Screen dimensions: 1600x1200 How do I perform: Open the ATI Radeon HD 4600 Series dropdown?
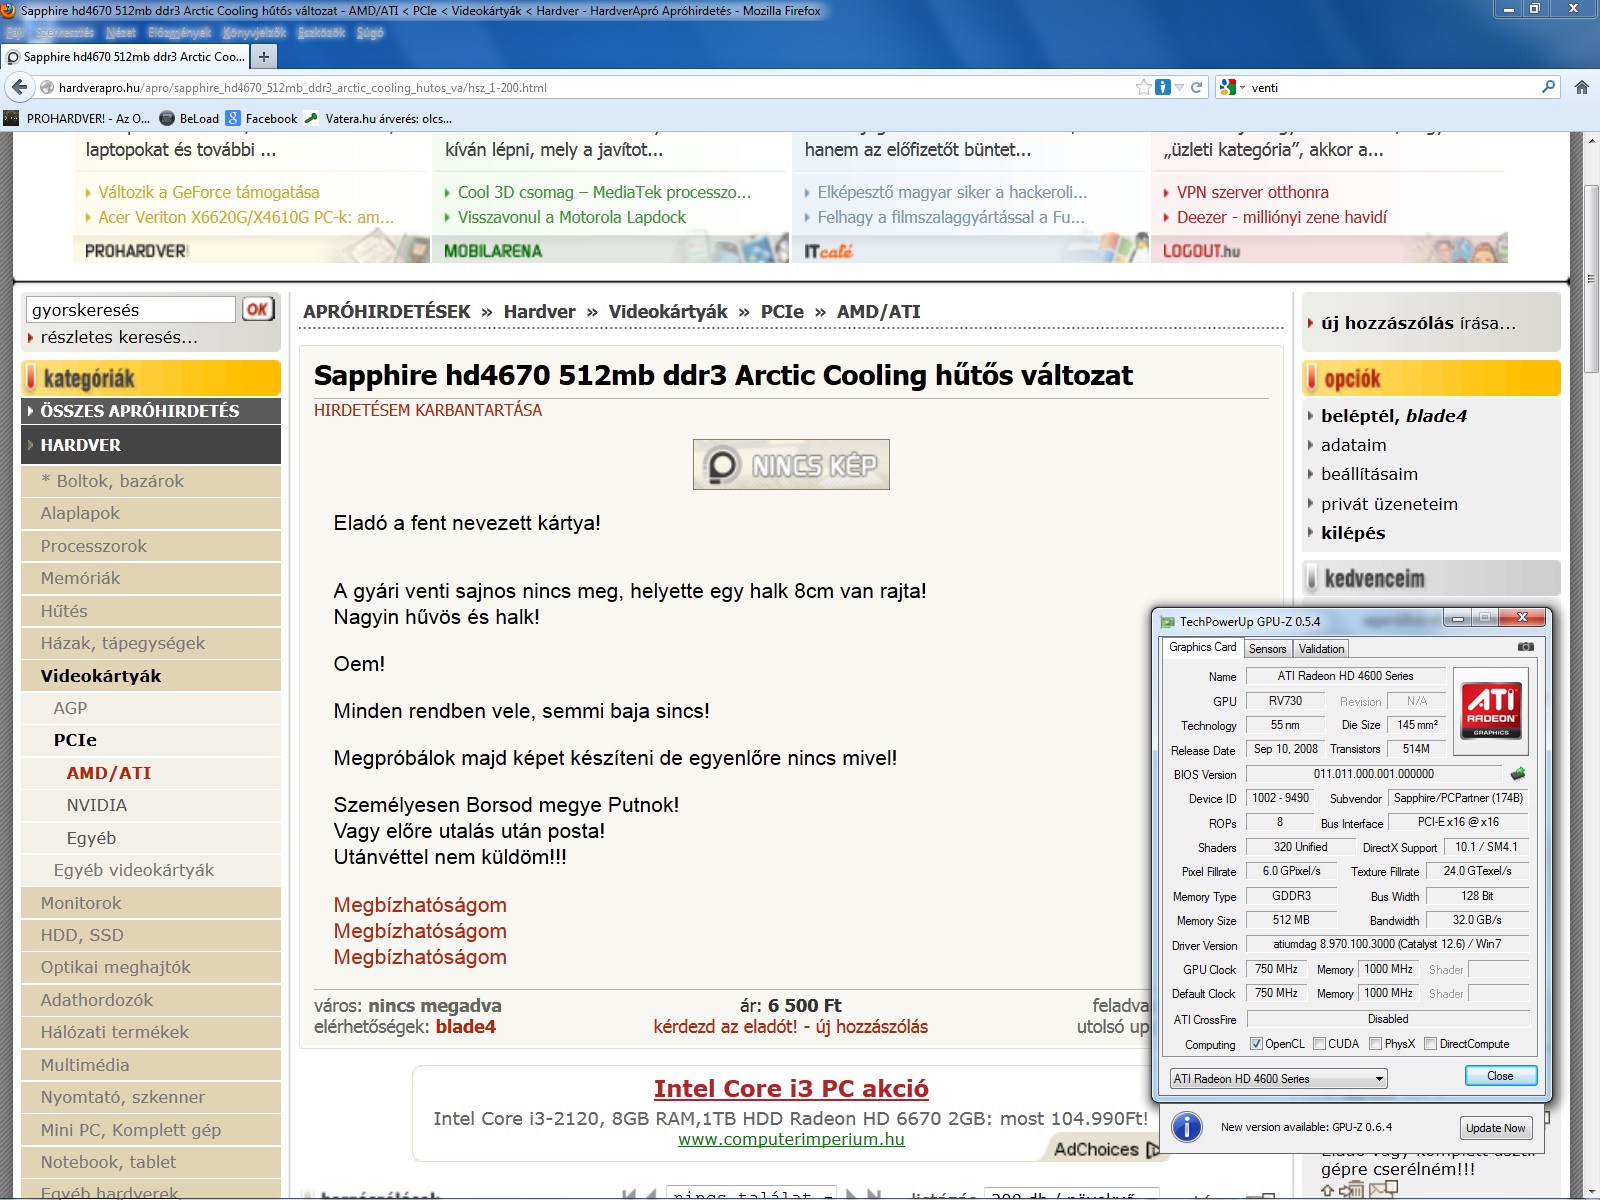coord(1278,1079)
